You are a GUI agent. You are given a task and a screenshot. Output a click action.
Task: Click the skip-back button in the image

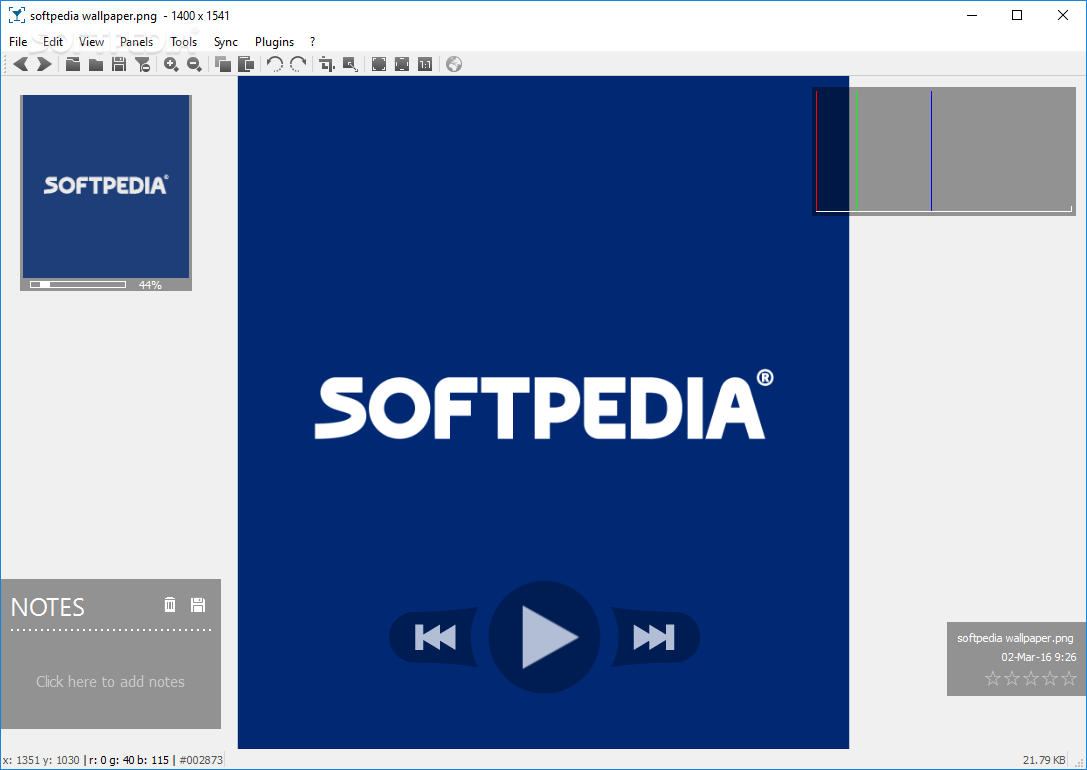click(x=434, y=637)
